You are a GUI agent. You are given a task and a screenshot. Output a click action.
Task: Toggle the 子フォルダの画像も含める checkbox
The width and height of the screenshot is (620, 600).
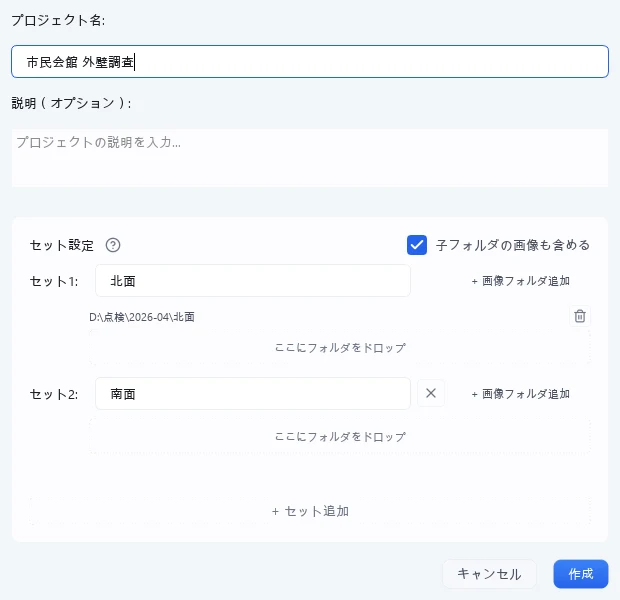pos(417,245)
